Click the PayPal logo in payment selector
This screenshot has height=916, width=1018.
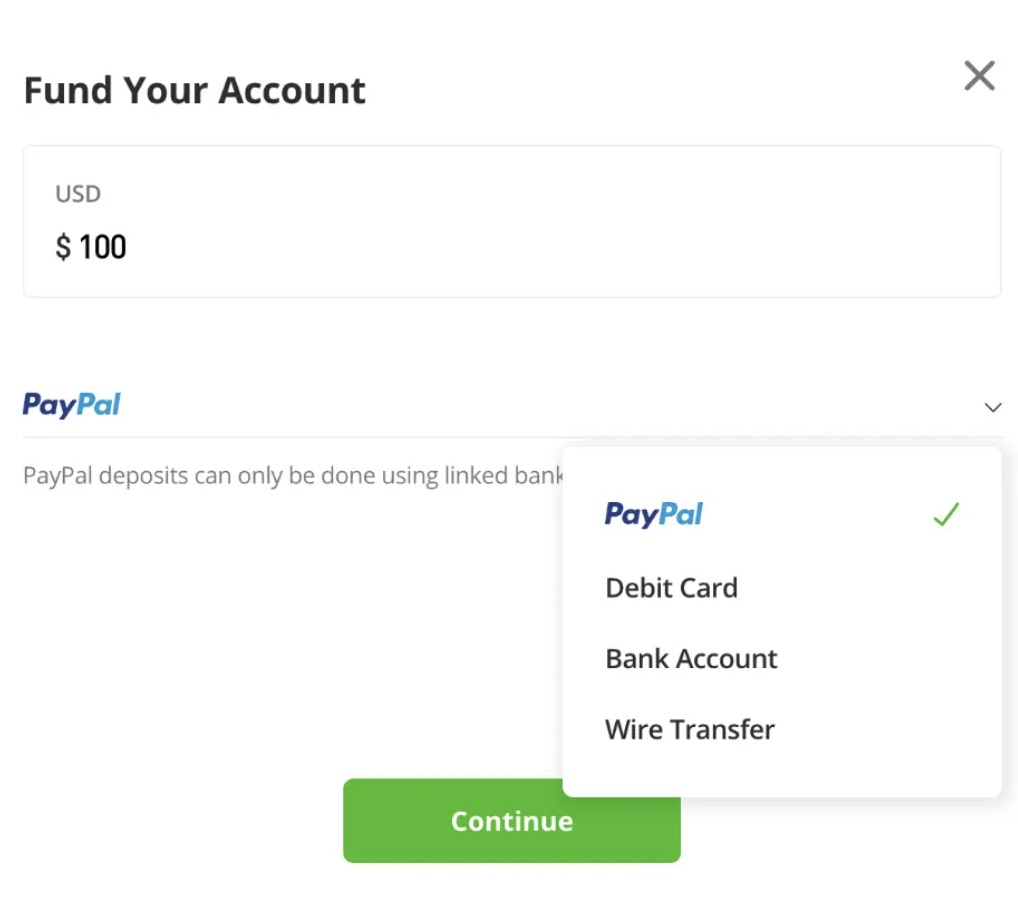71,405
